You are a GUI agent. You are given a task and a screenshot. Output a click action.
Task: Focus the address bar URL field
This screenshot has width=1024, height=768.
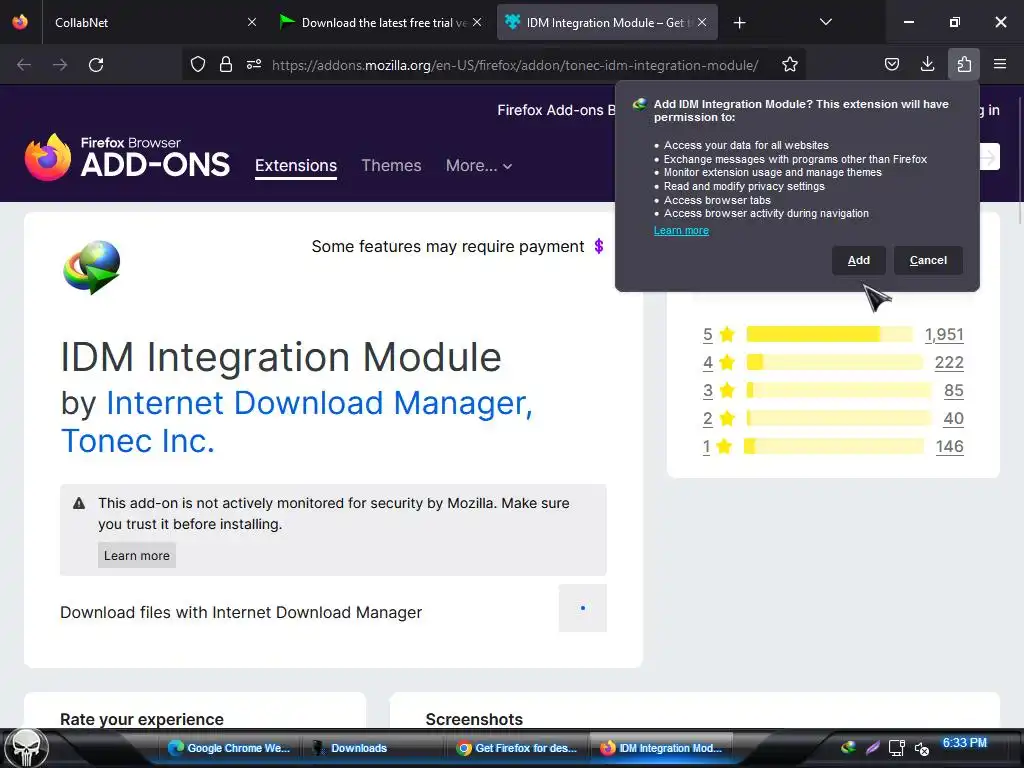pyautogui.click(x=515, y=65)
